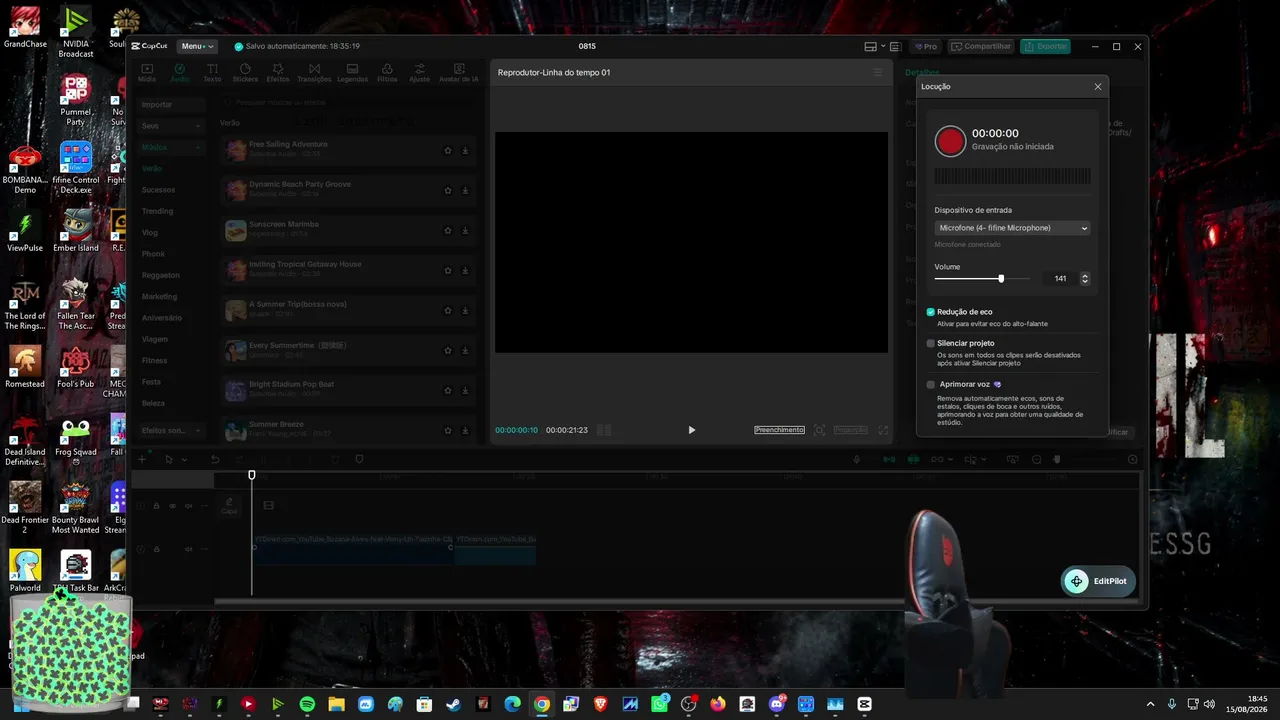Uncheck the Redução de eco checkbox

(x=931, y=312)
